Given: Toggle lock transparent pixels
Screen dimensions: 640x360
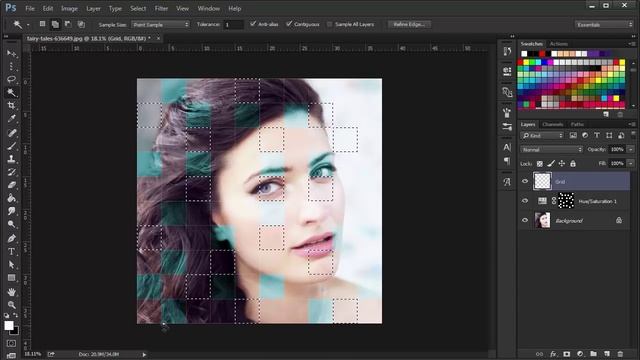Looking at the screenshot, I should [x=540, y=164].
